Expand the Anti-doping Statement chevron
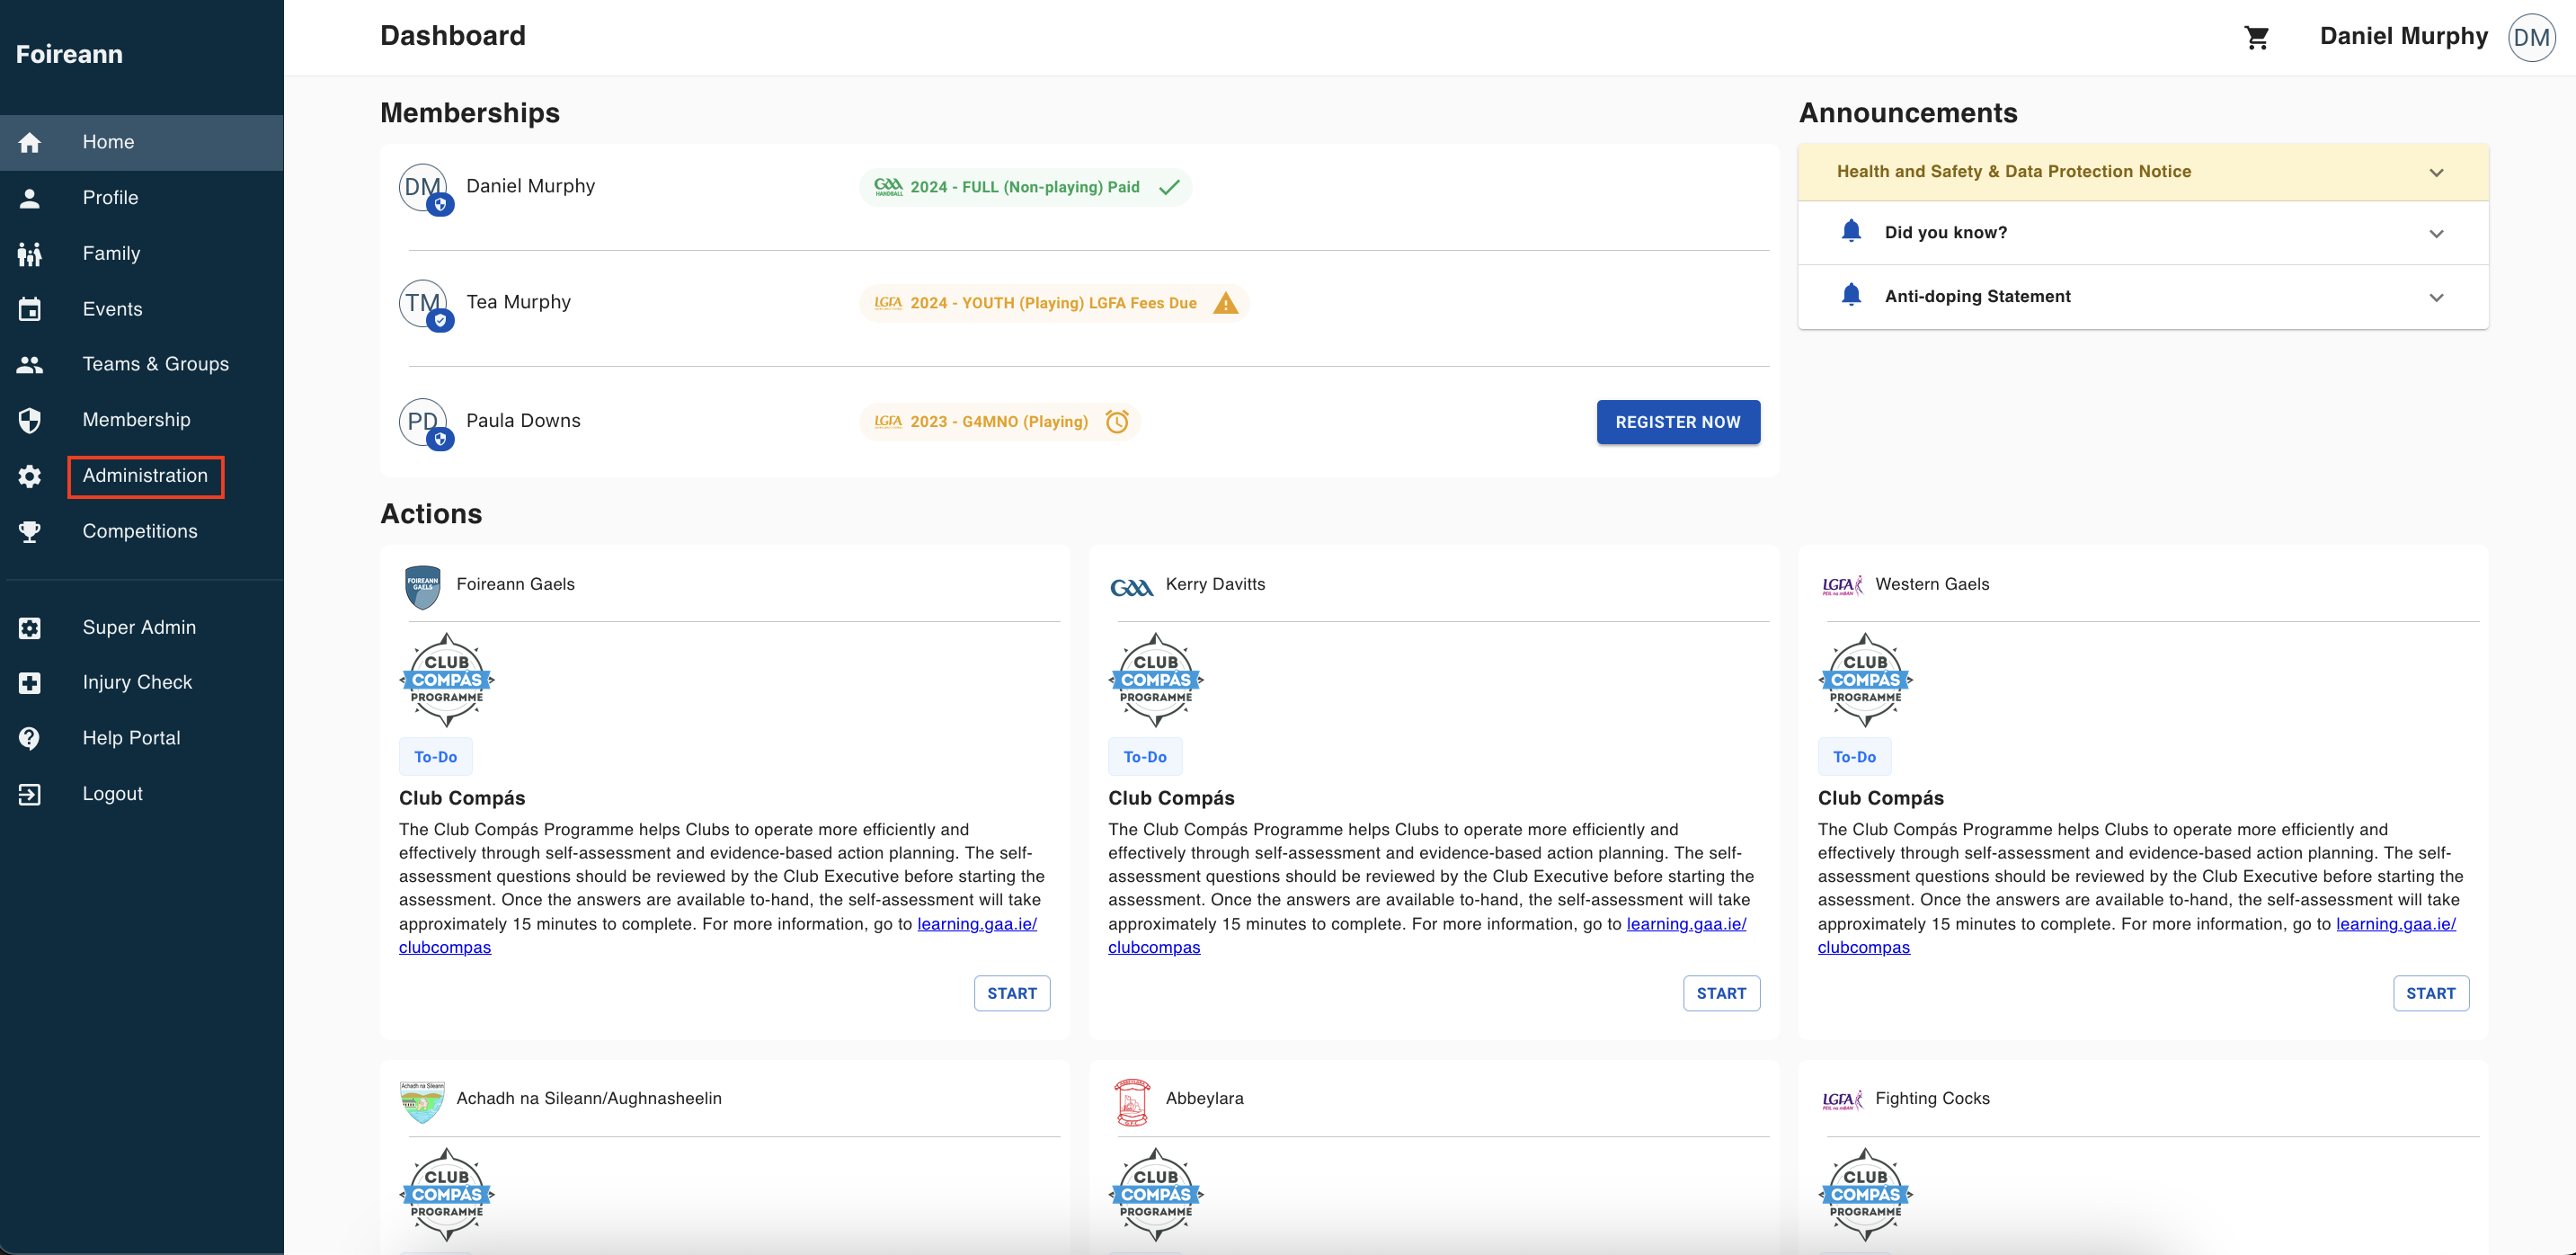2576x1255 pixels. [2436, 297]
